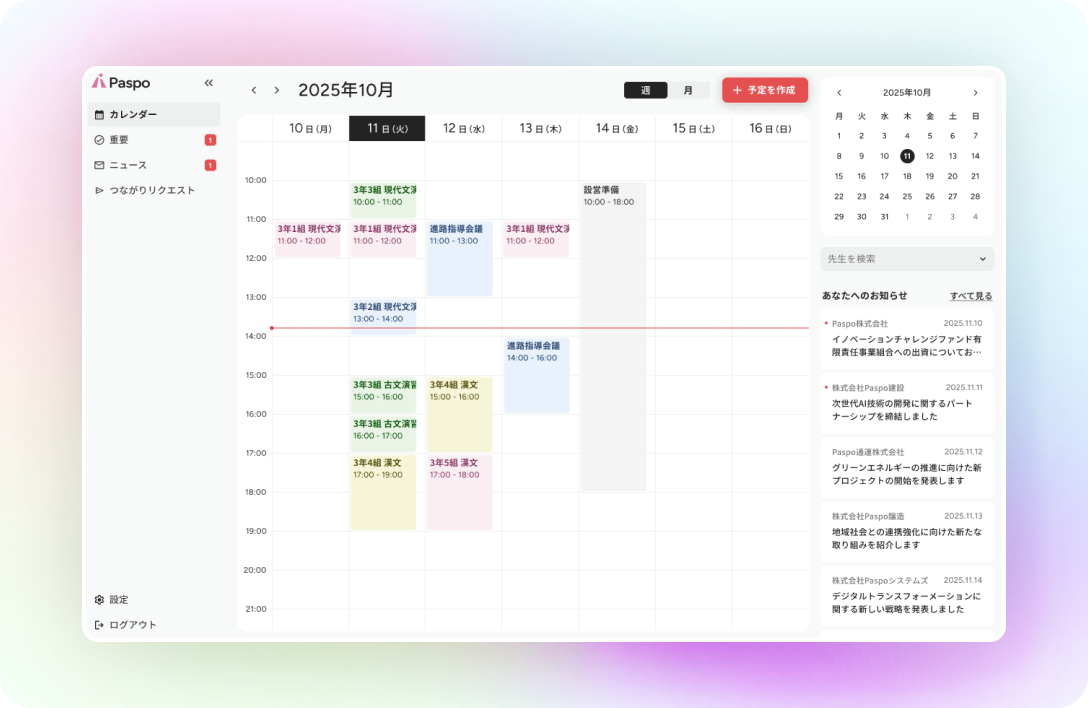The image size is (1088, 708).
Task: Open the 3年4組 漢文 17:00 - 19:00 event
Action: coord(384,492)
